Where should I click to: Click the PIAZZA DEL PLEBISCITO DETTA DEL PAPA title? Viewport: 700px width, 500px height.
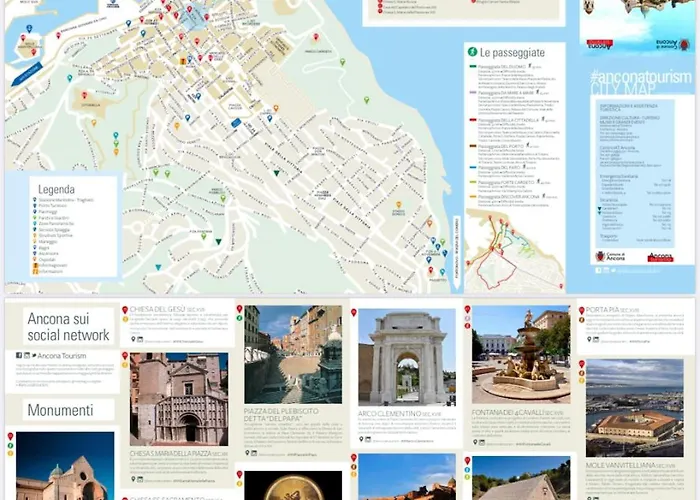coord(281,415)
